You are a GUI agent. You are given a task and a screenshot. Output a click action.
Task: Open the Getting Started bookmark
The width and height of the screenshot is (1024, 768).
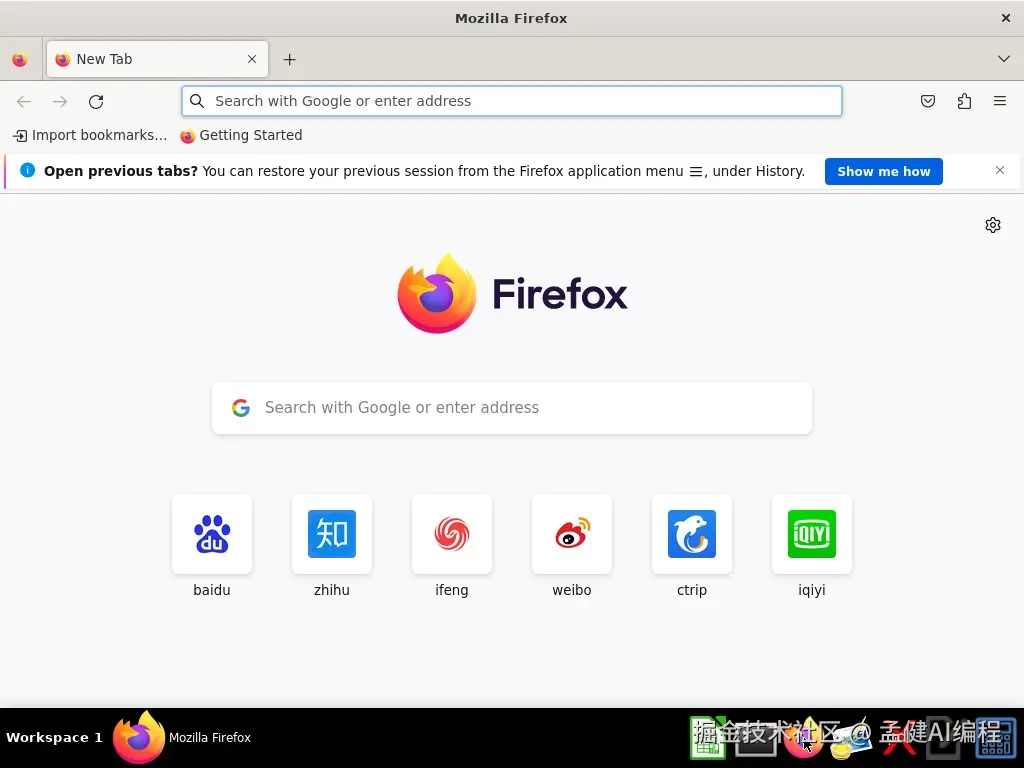[242, 135]
